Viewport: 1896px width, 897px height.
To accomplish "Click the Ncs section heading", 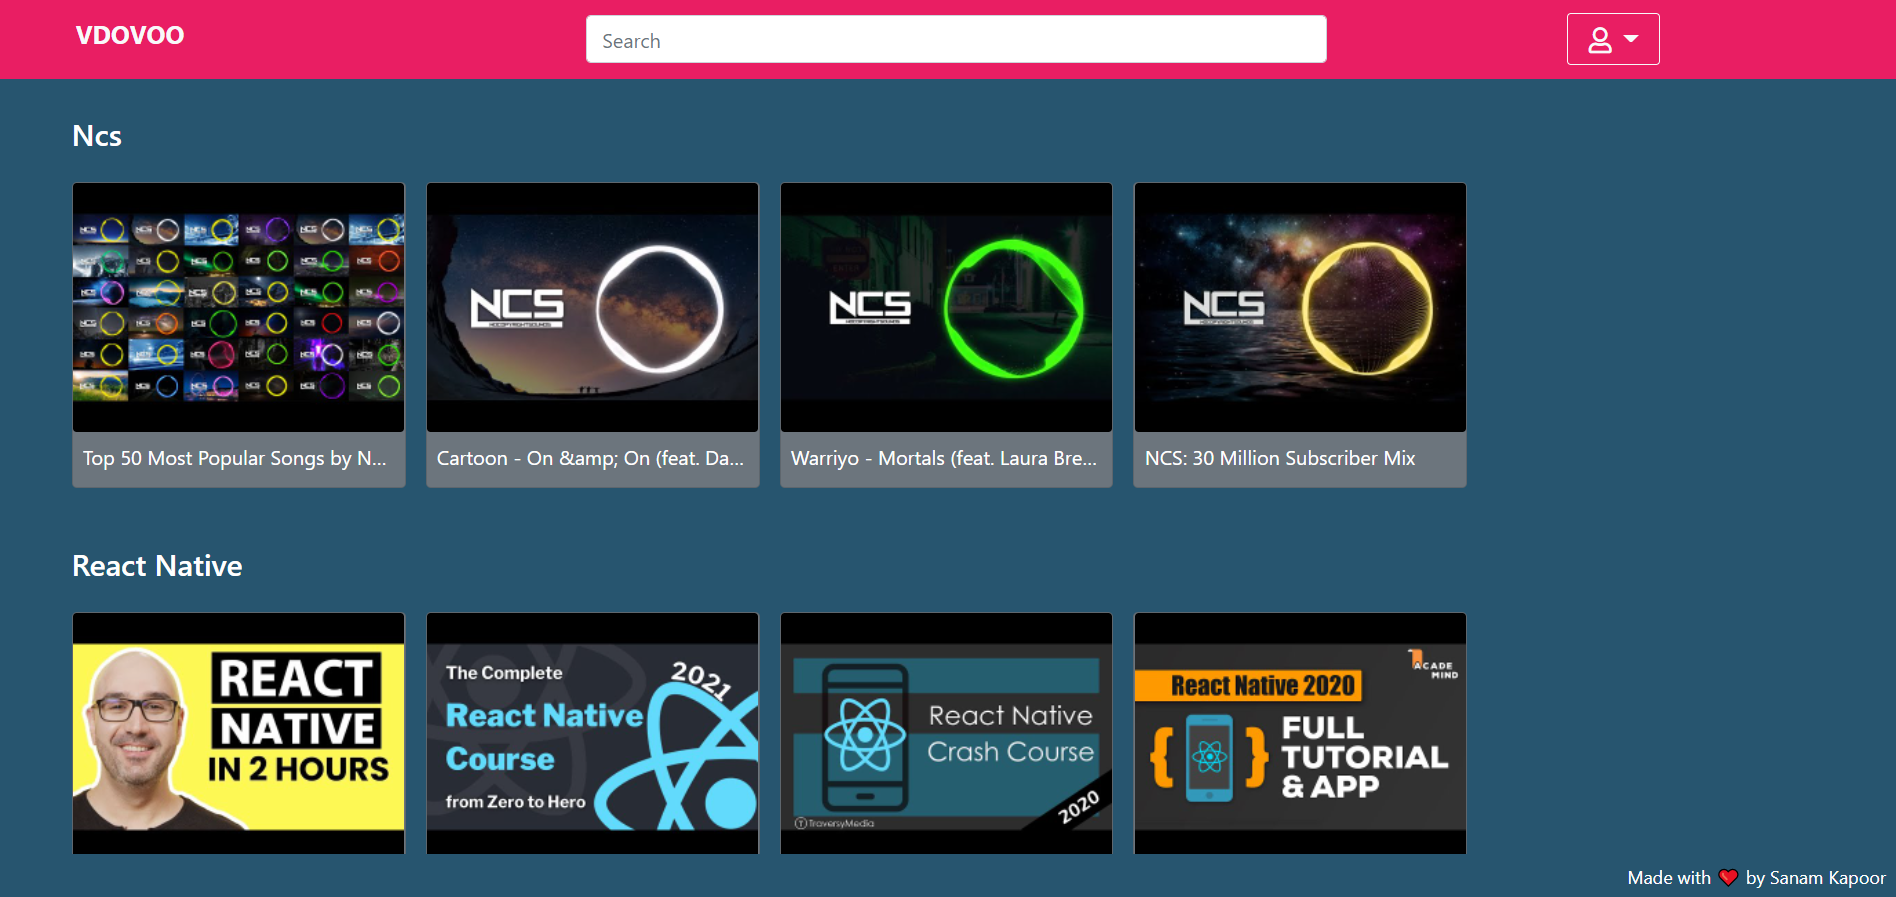I will (97, 136).
